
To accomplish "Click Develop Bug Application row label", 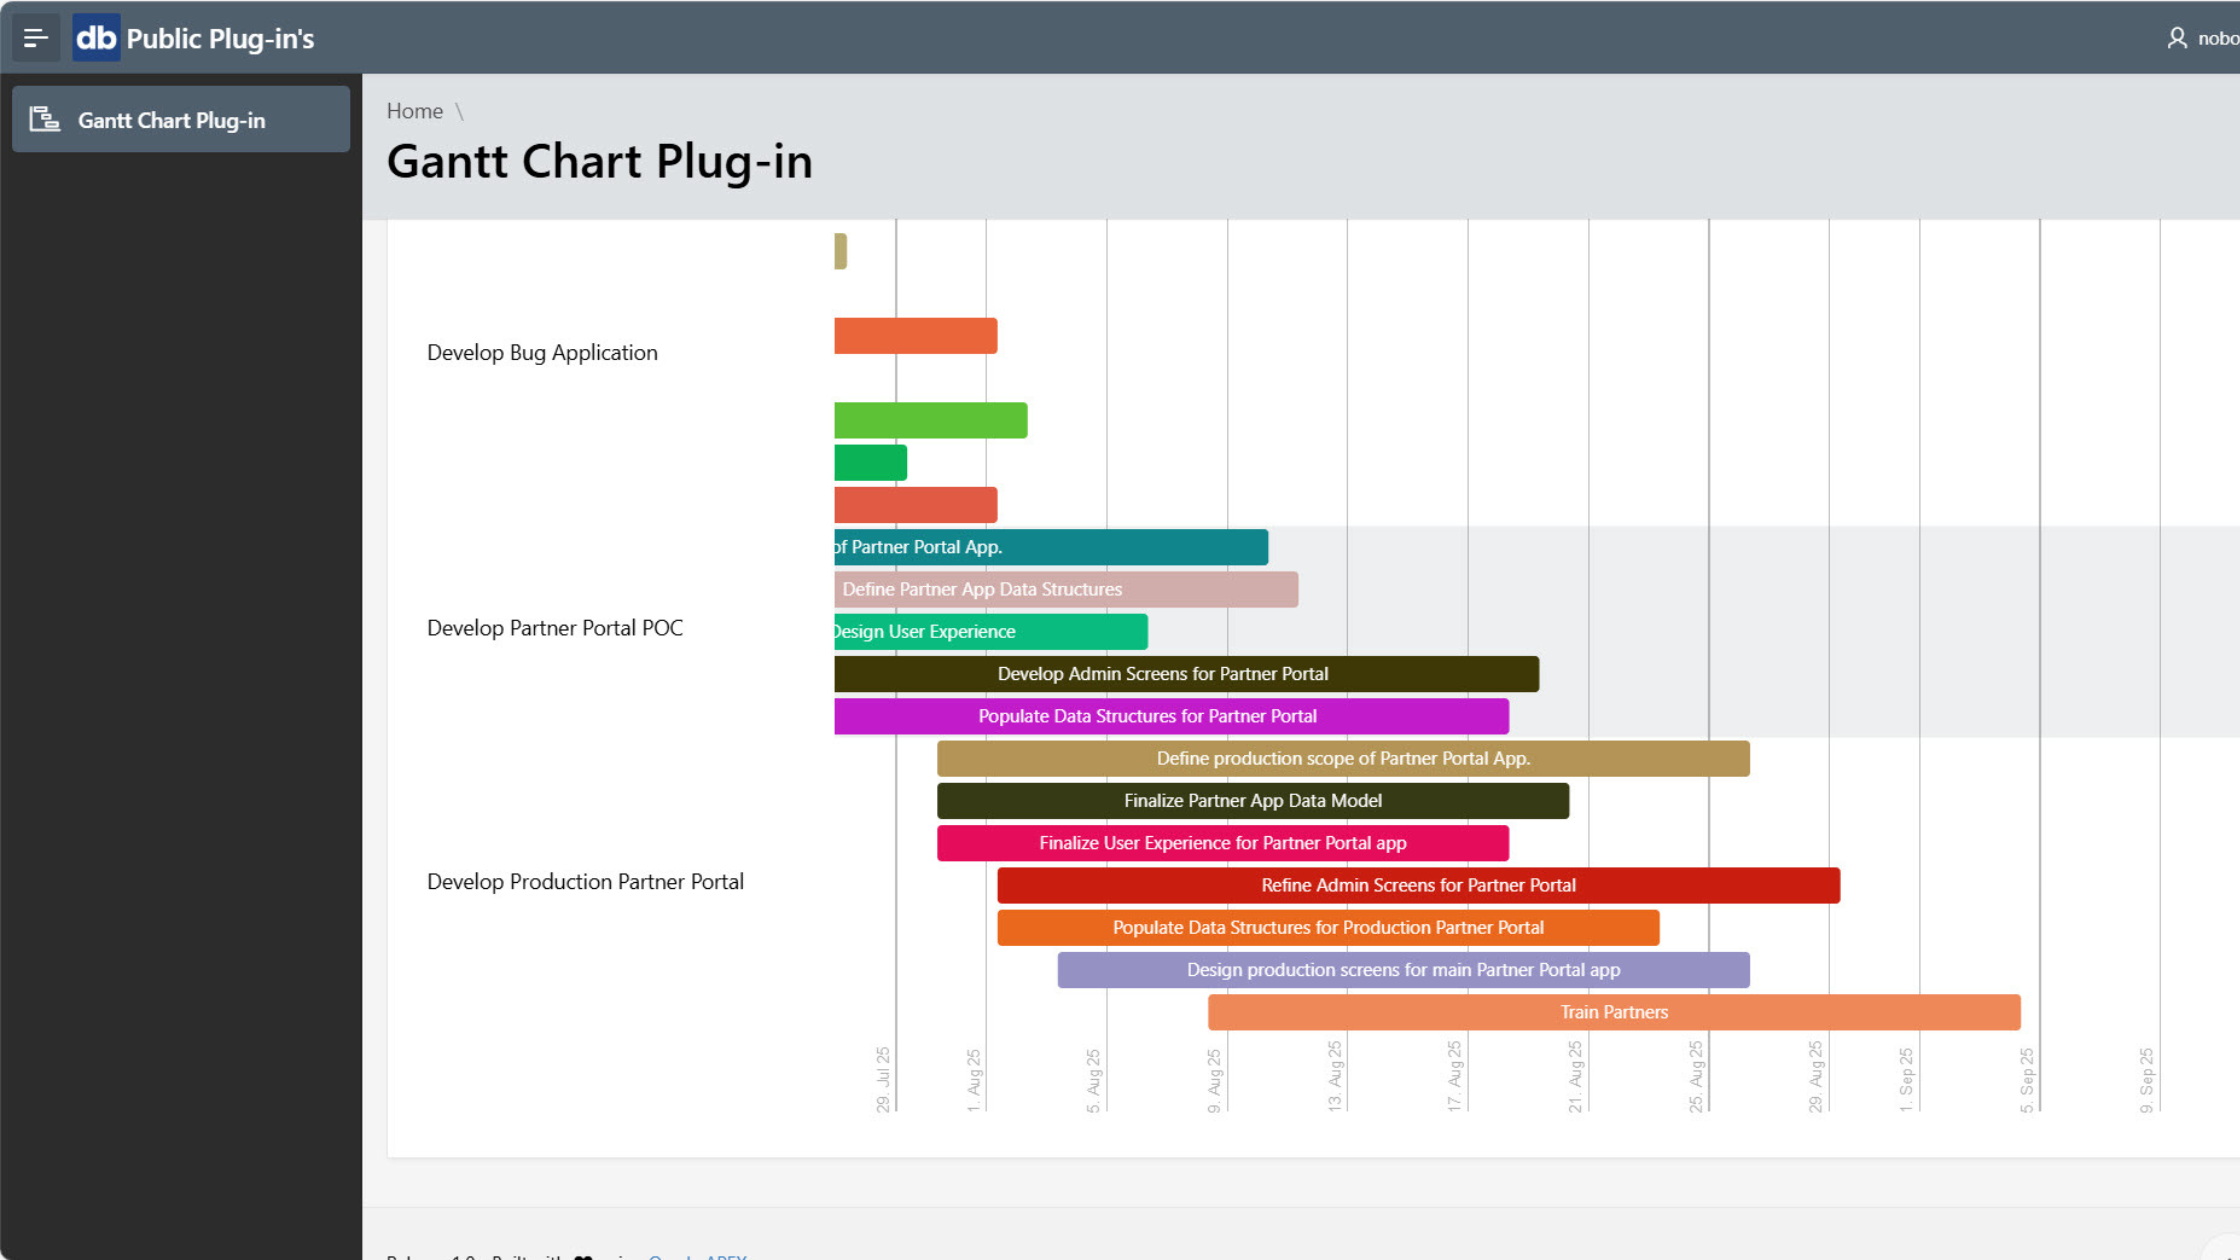I will coord(542,352).
